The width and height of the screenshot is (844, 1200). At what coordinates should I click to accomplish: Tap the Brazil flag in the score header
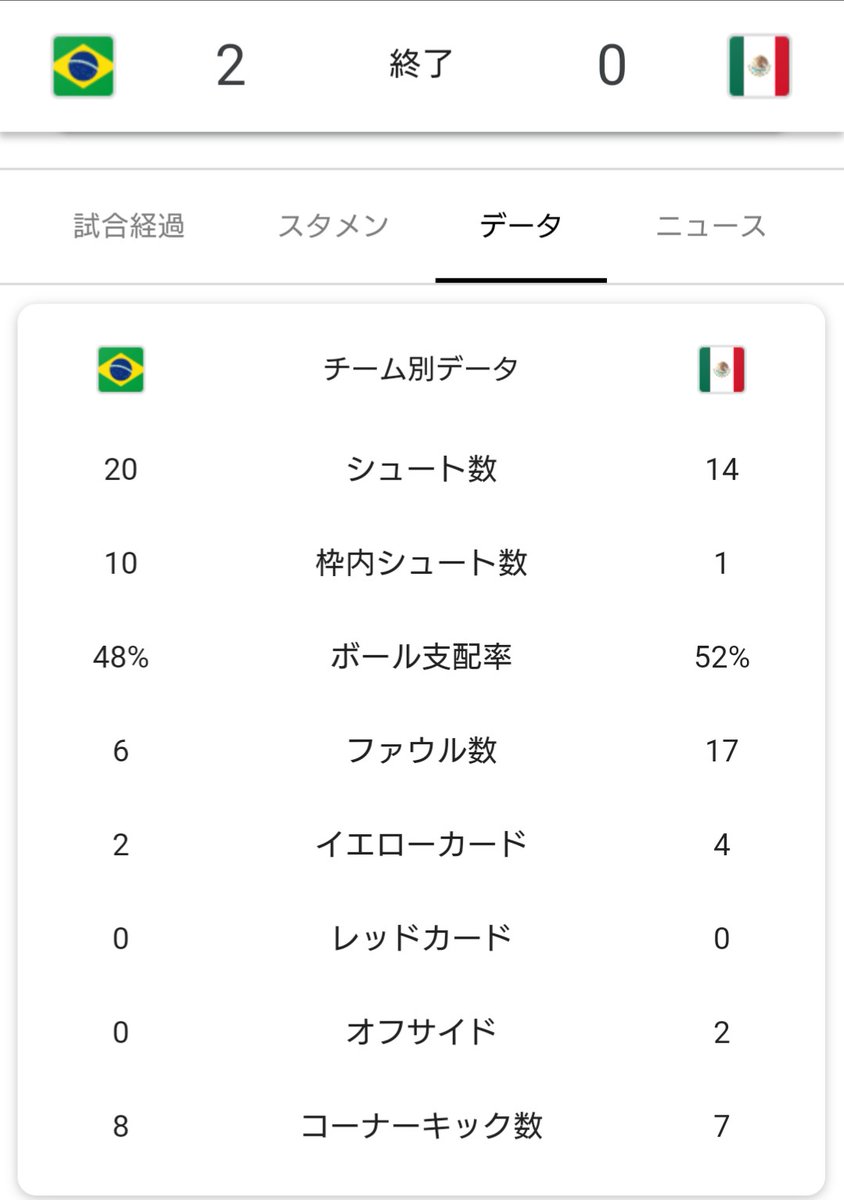(x=83, y=66)
